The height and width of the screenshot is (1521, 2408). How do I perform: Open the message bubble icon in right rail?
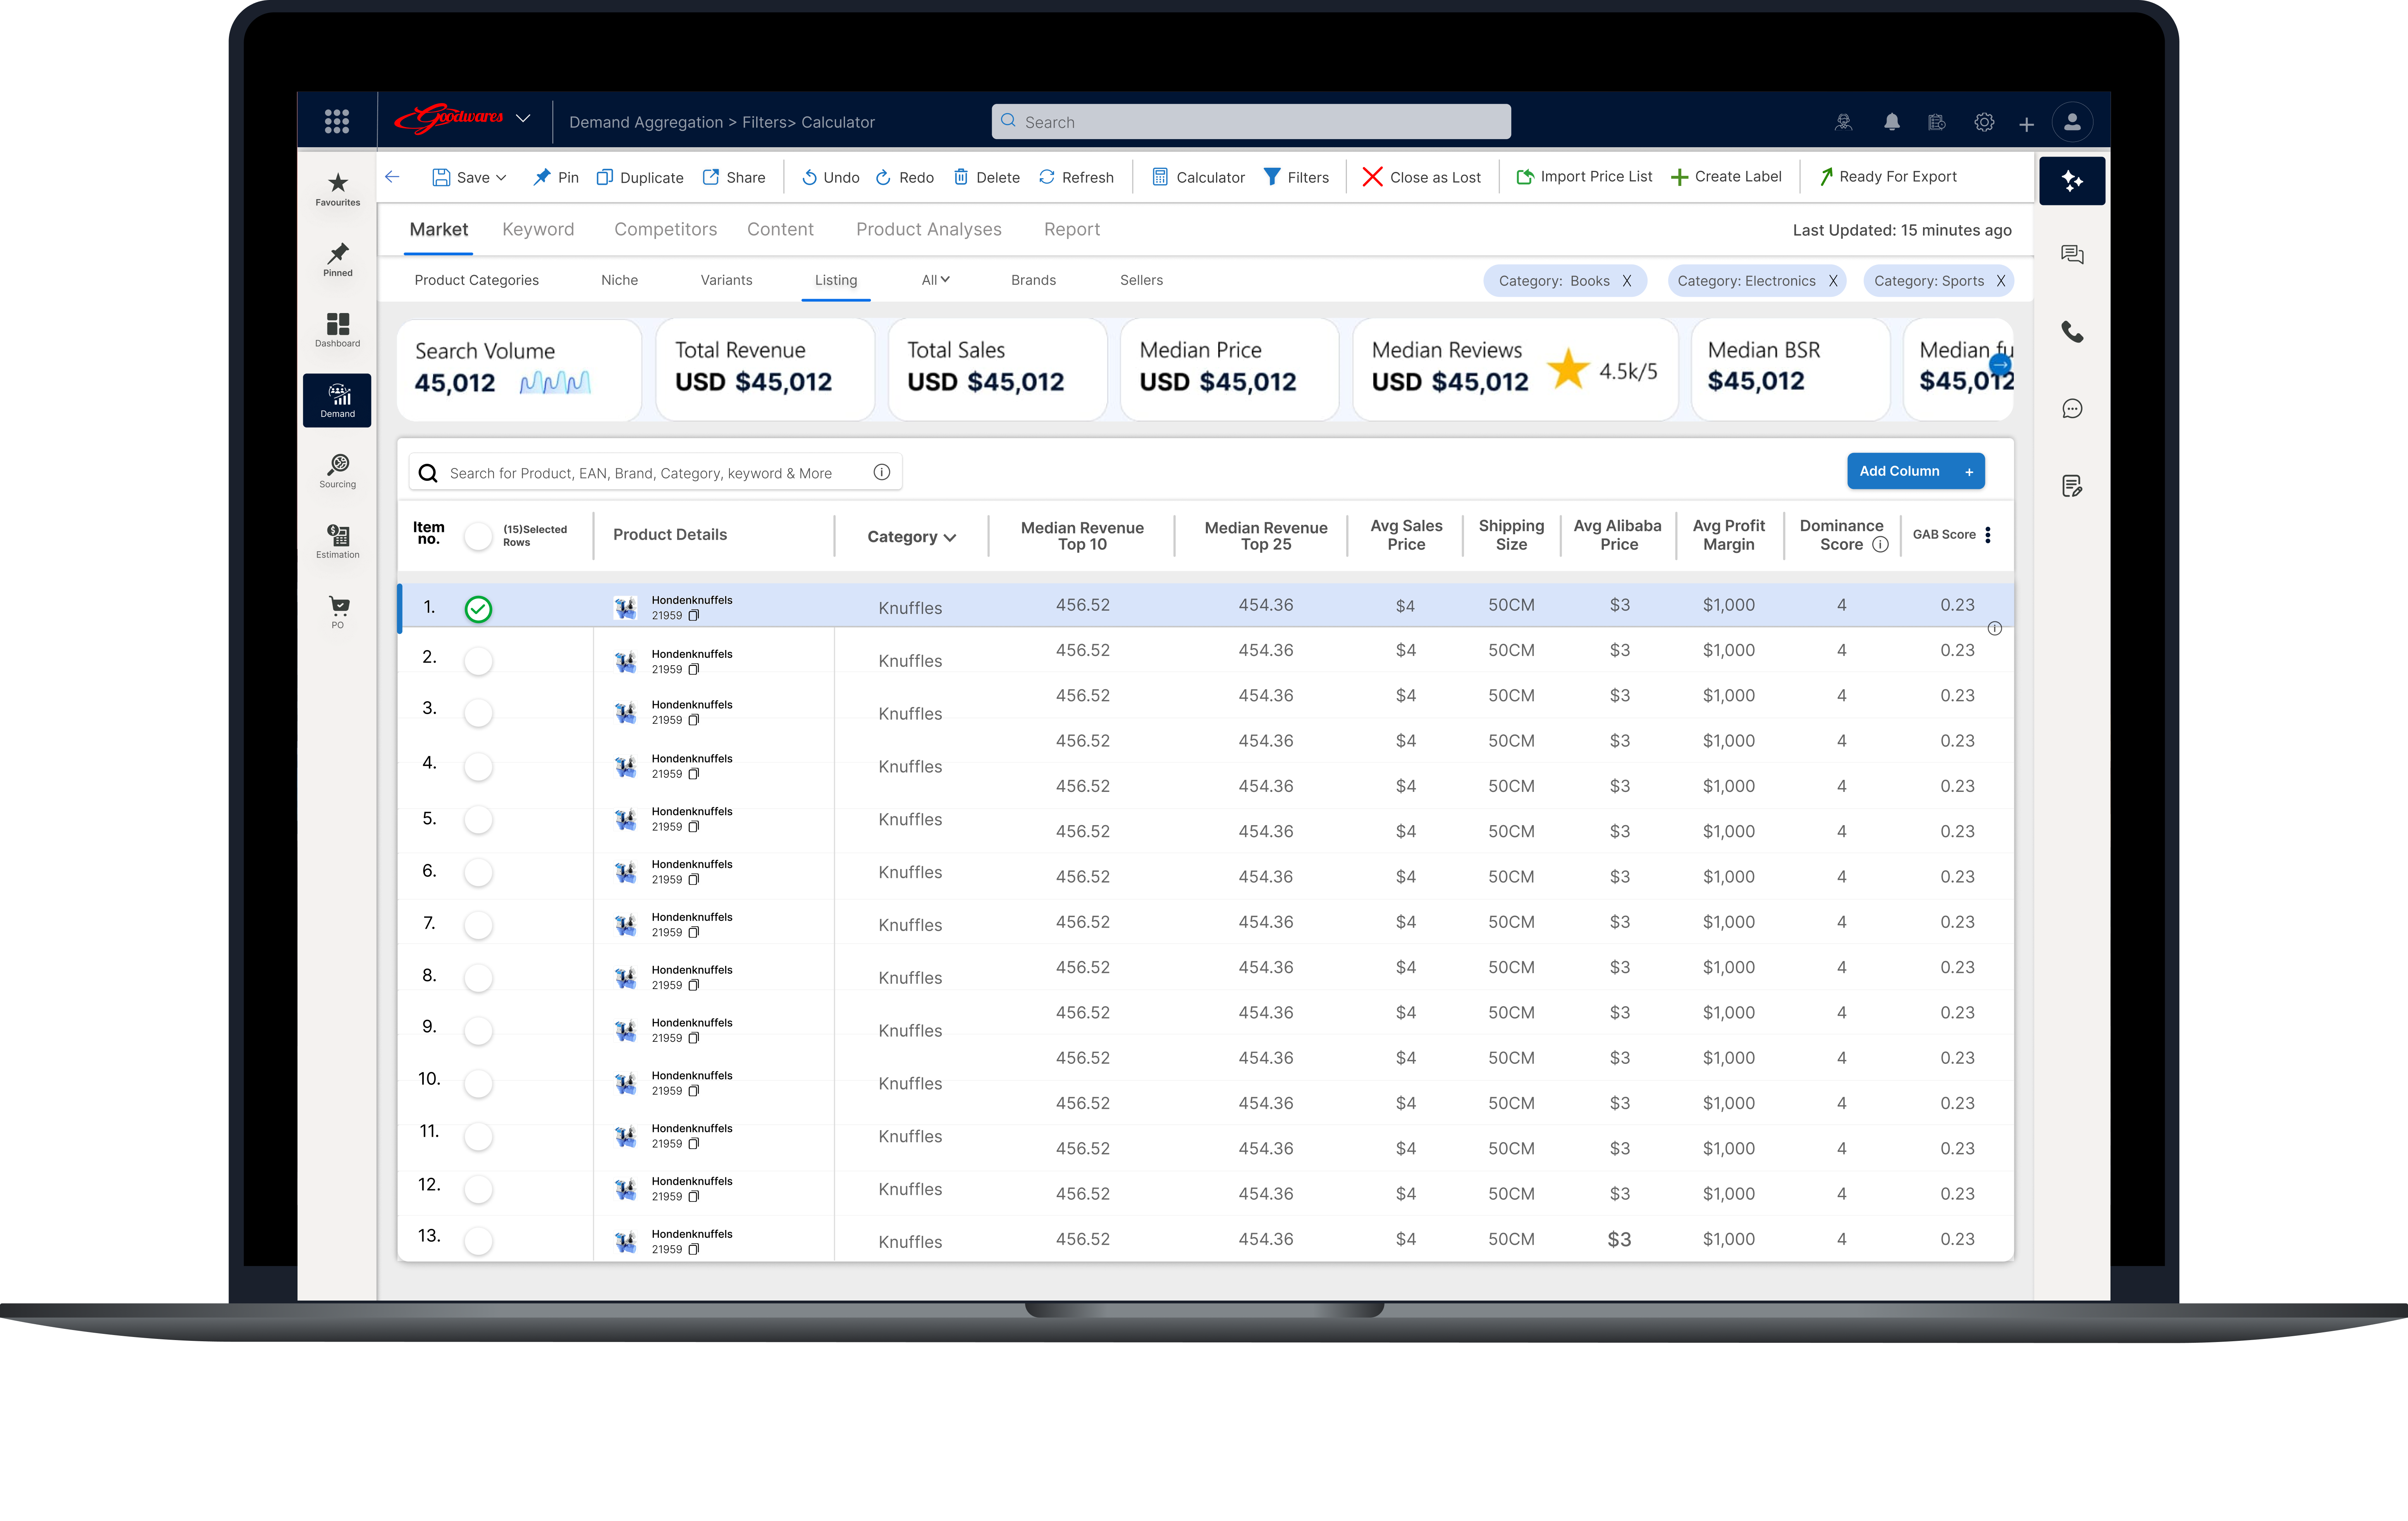(x=2072, y=409)
